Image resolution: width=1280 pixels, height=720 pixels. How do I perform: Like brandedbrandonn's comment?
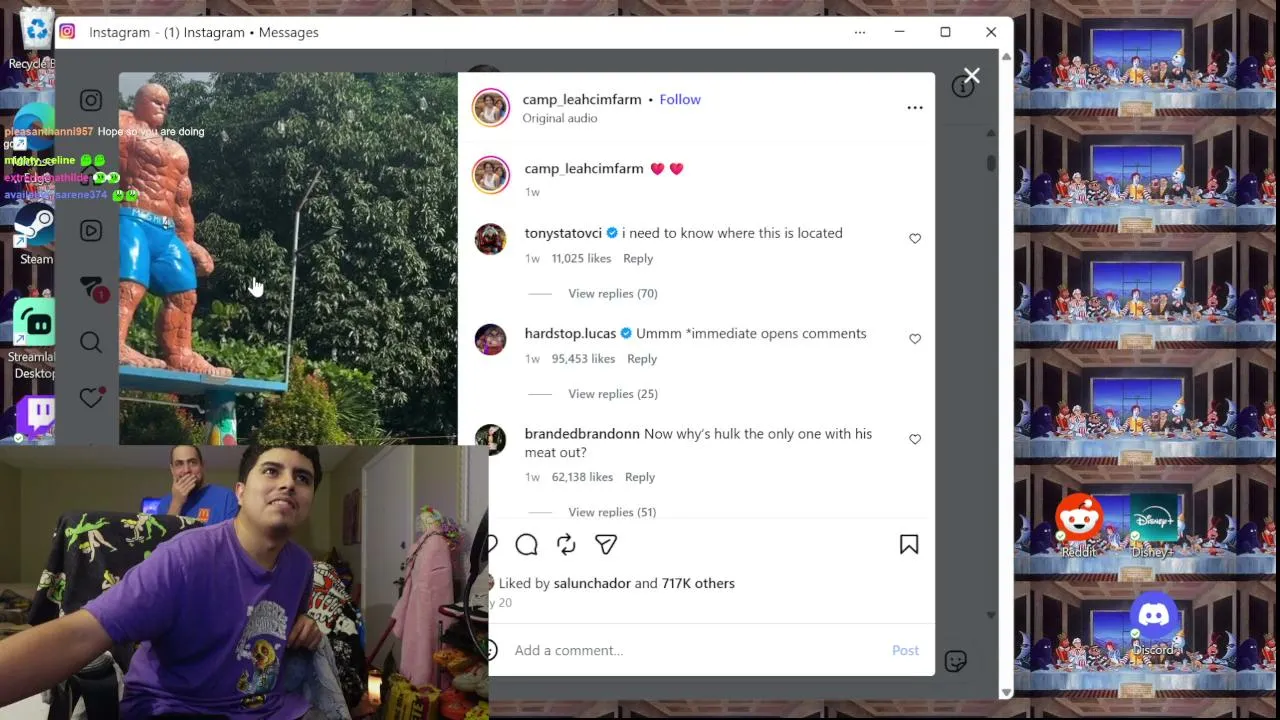click(x=915, y=439)
